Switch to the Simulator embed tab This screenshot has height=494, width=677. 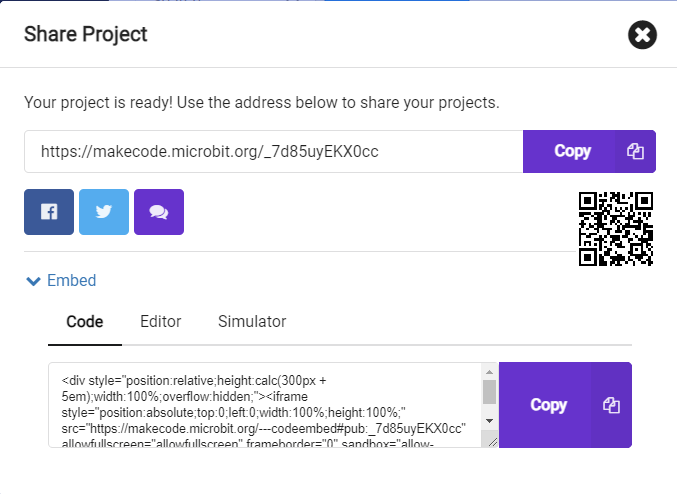252,322
